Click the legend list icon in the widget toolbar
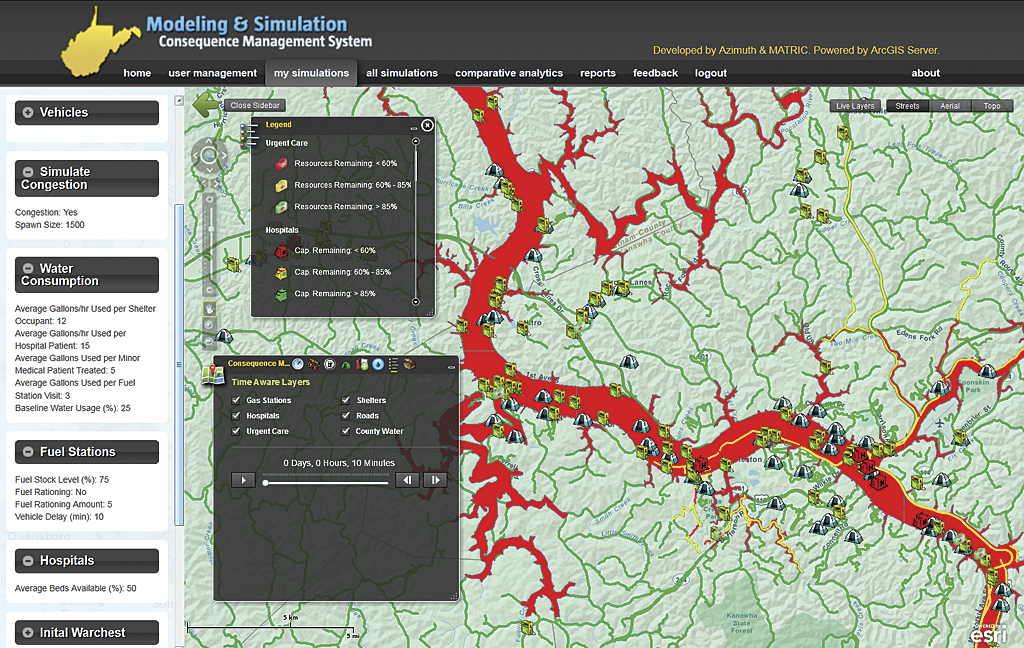The image size is (1024, 648). coord(393,364)
